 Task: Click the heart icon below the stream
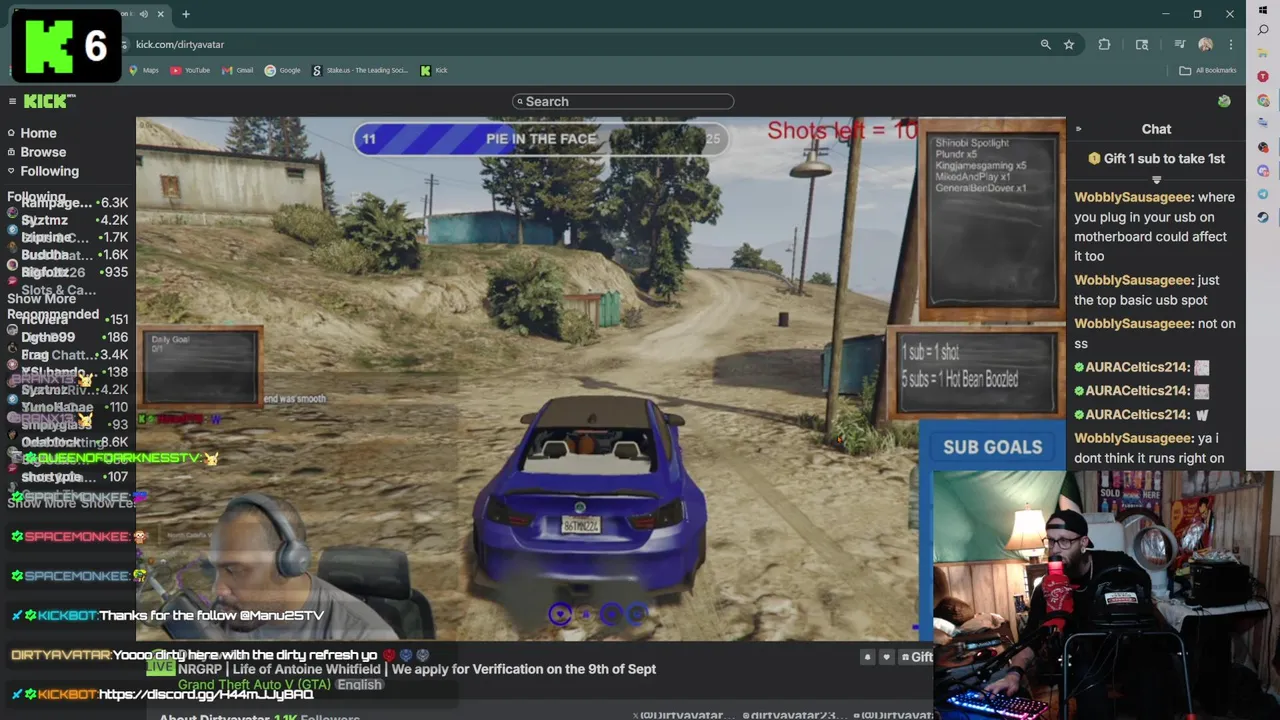coord(886,657)
